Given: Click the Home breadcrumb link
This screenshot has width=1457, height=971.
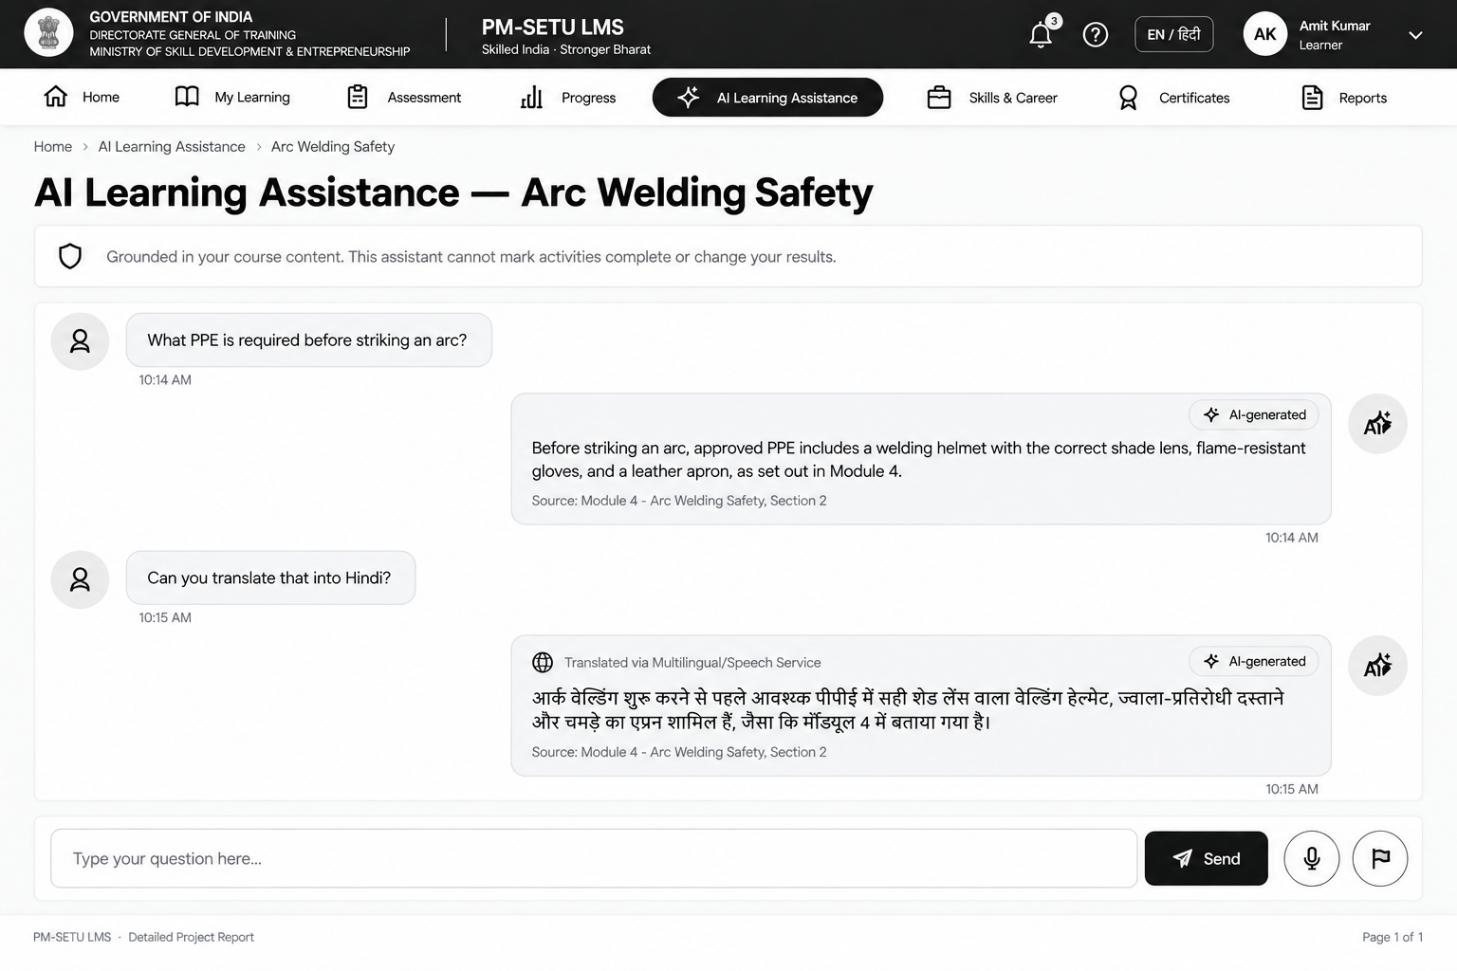Looking at the screenshot, I should (x=53, y=146).
